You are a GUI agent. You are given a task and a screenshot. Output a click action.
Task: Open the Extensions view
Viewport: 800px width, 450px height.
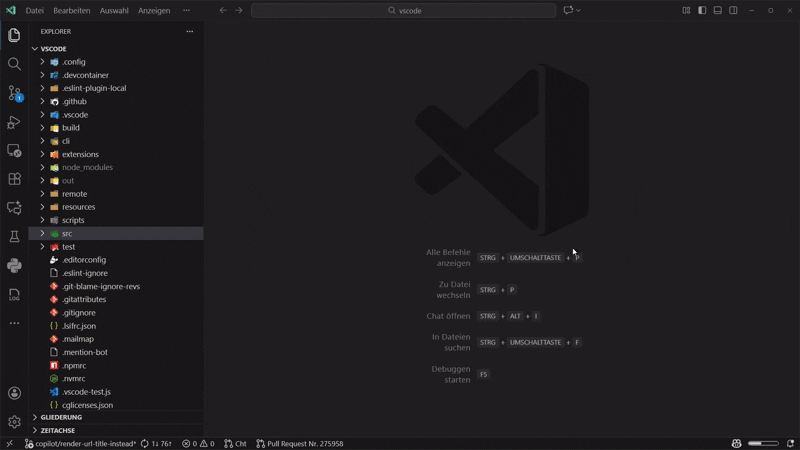(14, 179)
